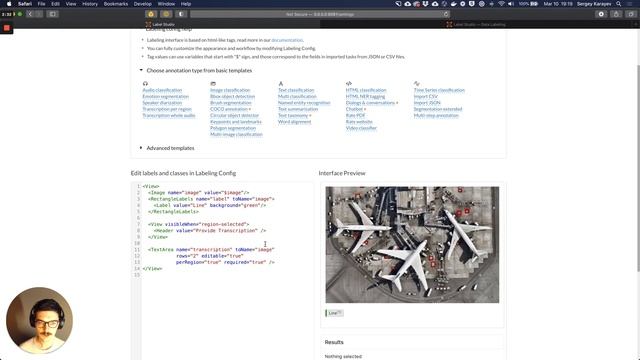Click the half-circle reader icon in Safari toolbar

point(181,14)
